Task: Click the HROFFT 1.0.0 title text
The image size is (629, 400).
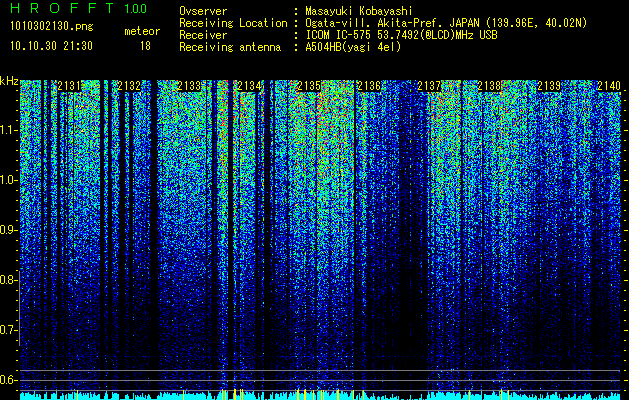Action: click(x=79, y=8)
